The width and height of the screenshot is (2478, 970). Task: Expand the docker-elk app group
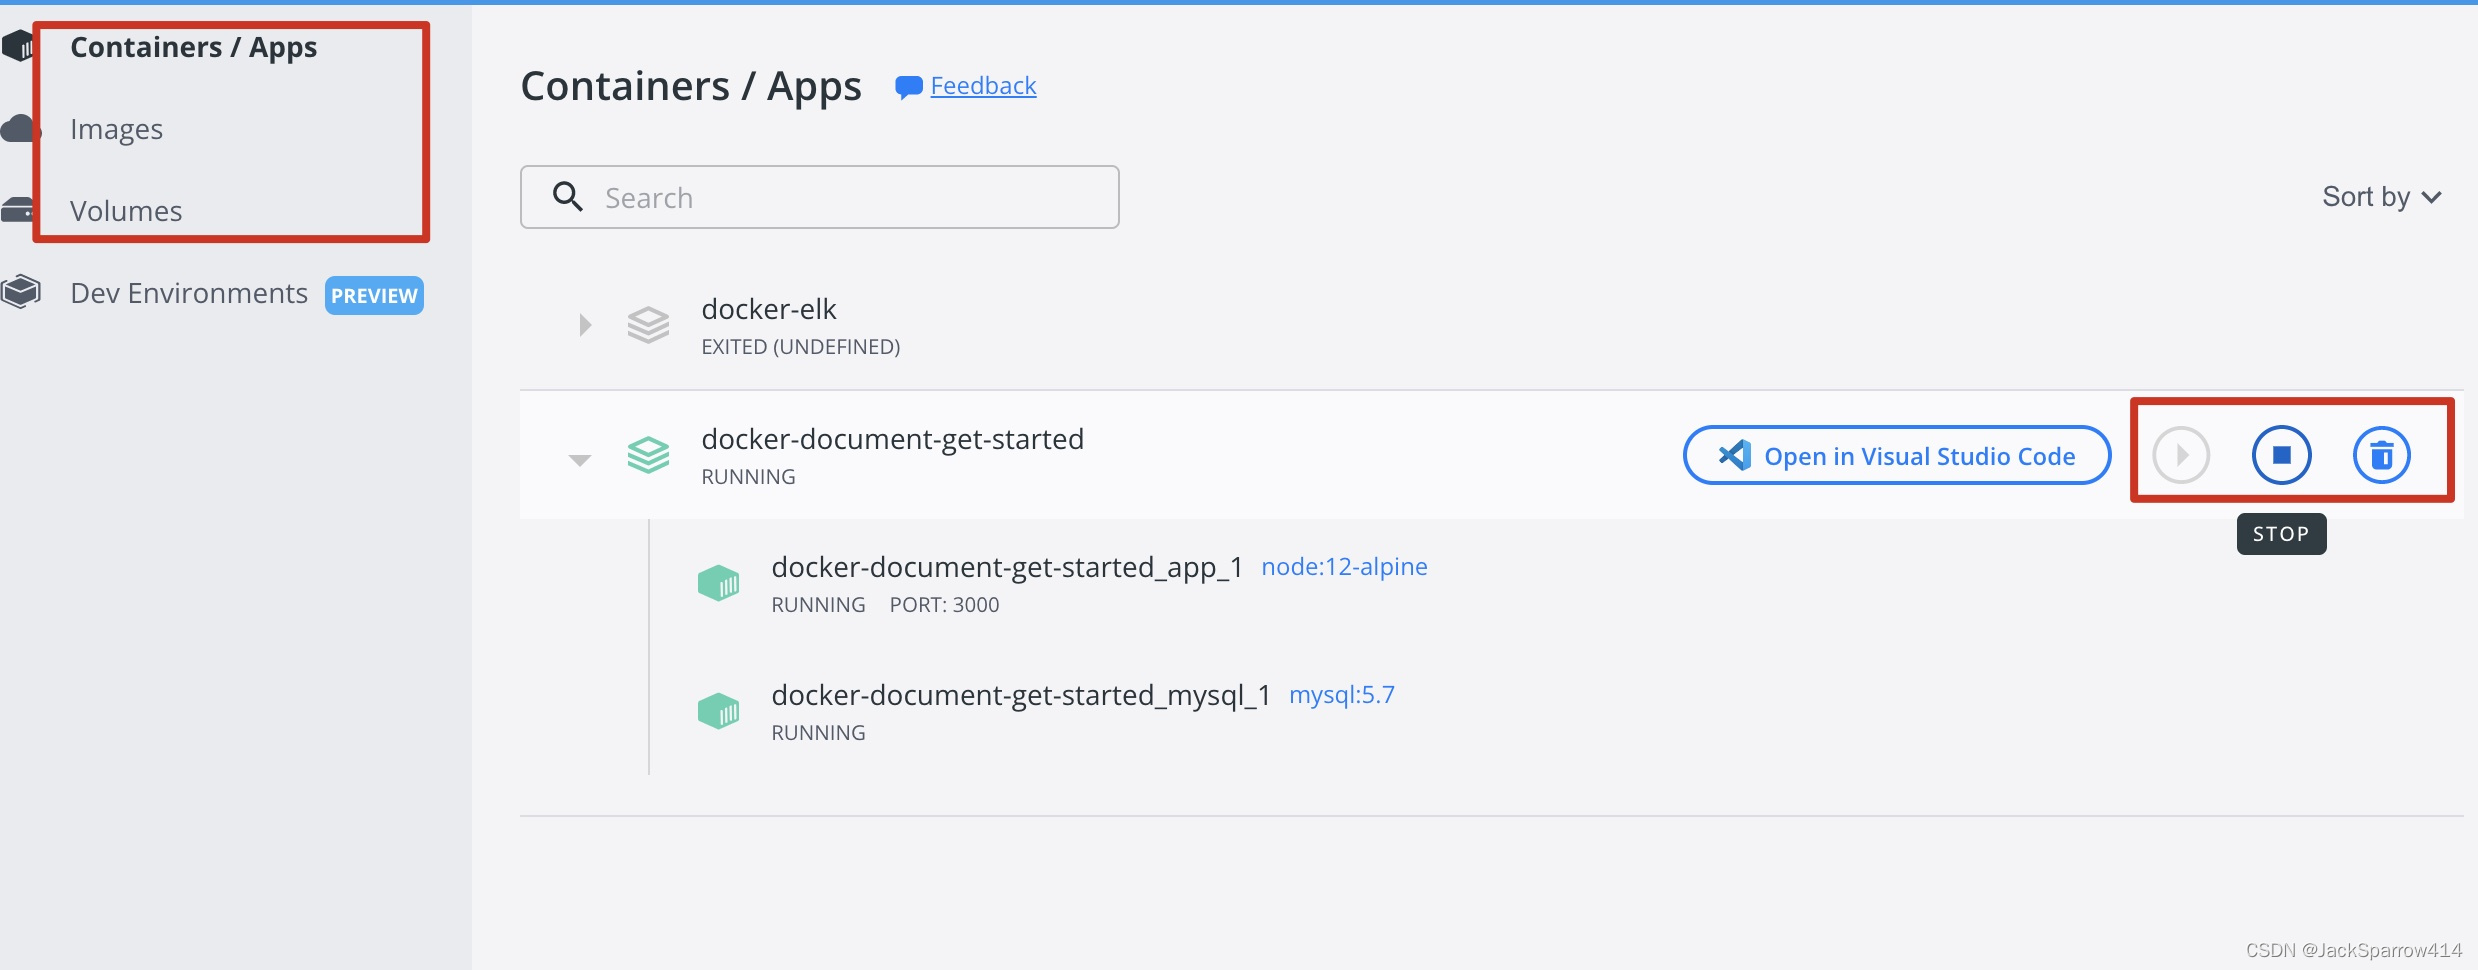click(x=585, y=325)
